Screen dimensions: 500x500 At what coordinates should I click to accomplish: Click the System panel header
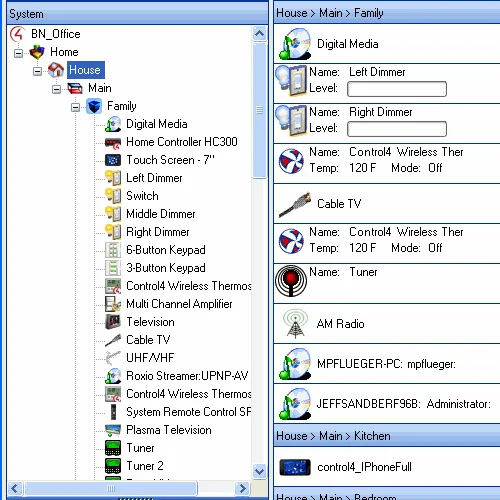point(137,14)
